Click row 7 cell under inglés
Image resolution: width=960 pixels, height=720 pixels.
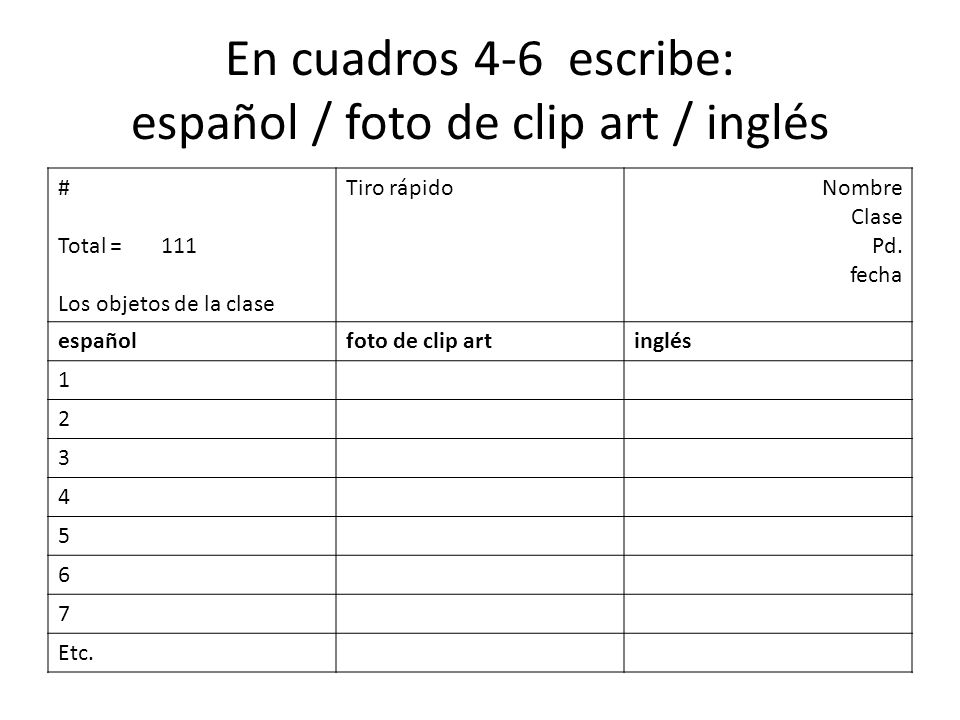click(768, 613)
